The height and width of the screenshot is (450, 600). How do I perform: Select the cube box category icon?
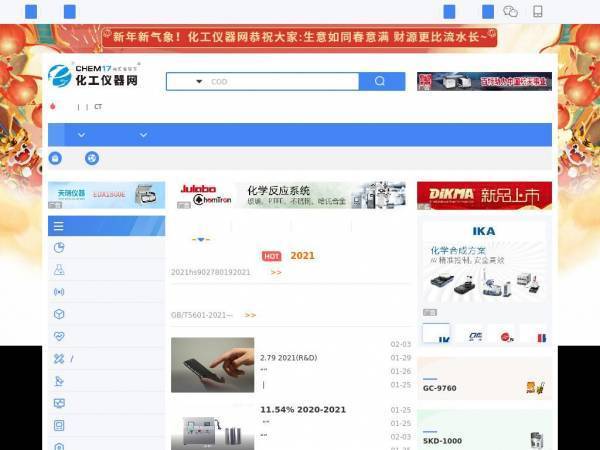59,314
